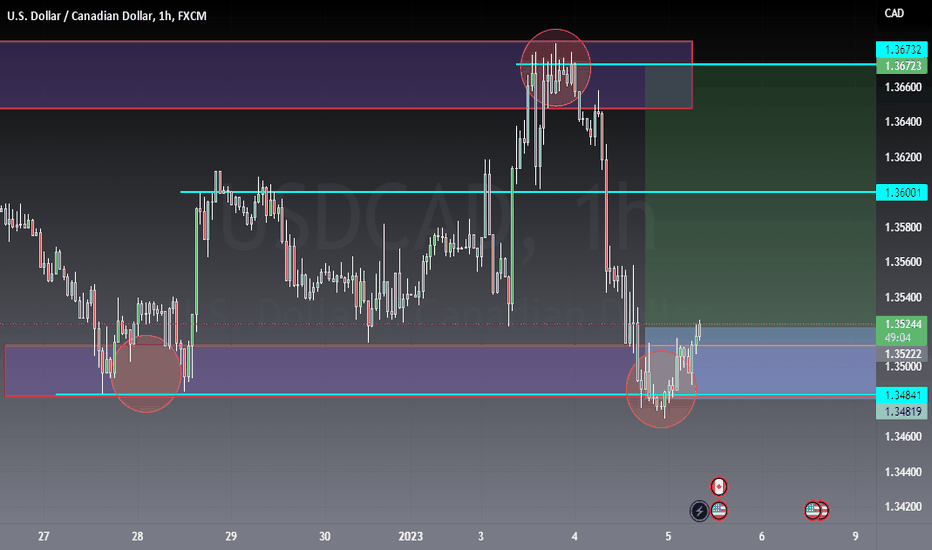Click date label 29 on time axis

[x=231, y=536]
